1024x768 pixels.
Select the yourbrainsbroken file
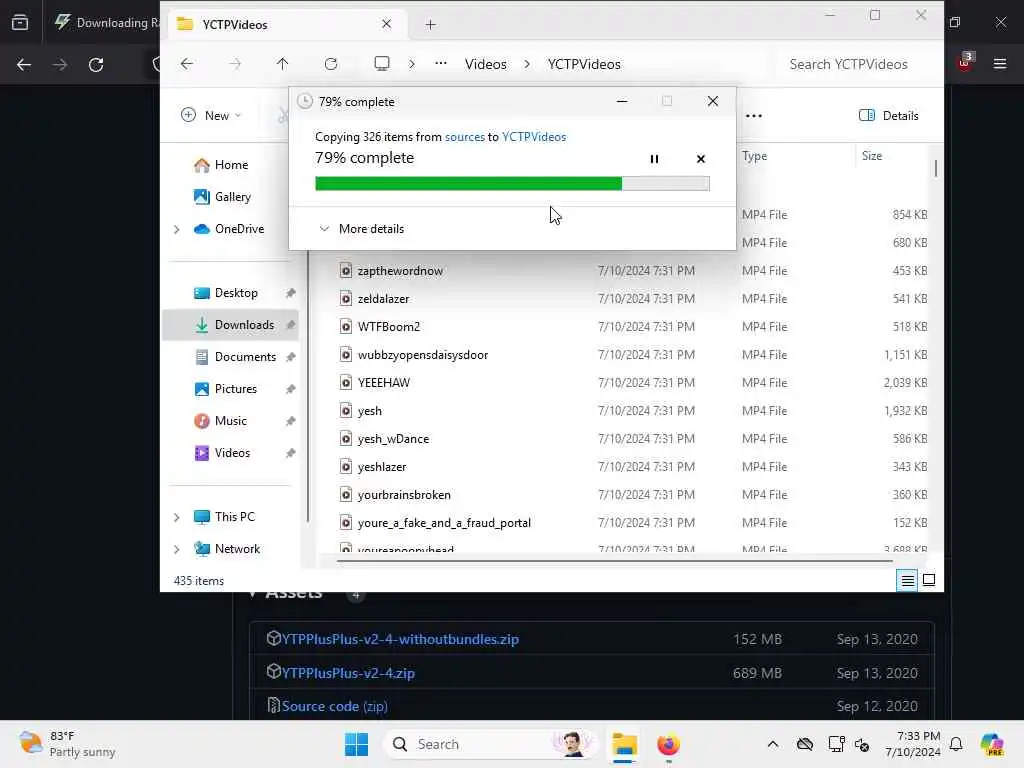[x=404, y=496]
